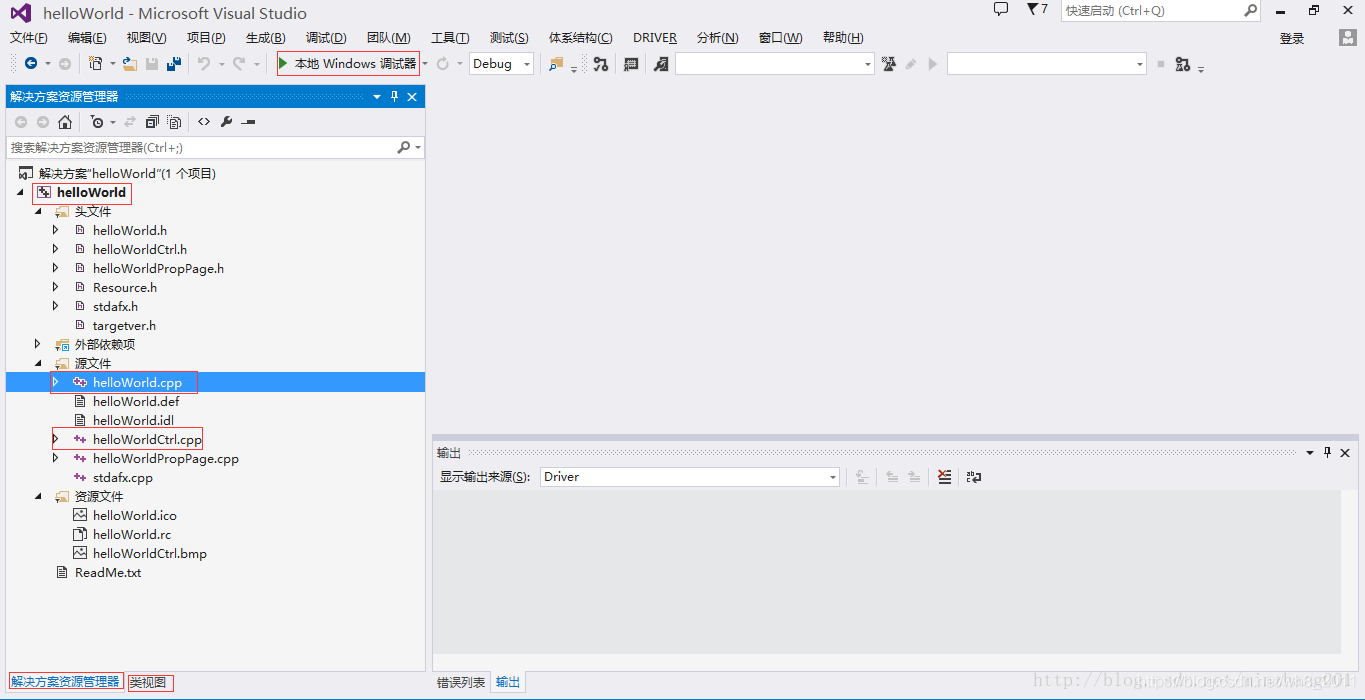The width and height of the screenshot is (1365, 700).
Task: Click the navigate backward arrow in main toolbar
Action: click(31, 63)
